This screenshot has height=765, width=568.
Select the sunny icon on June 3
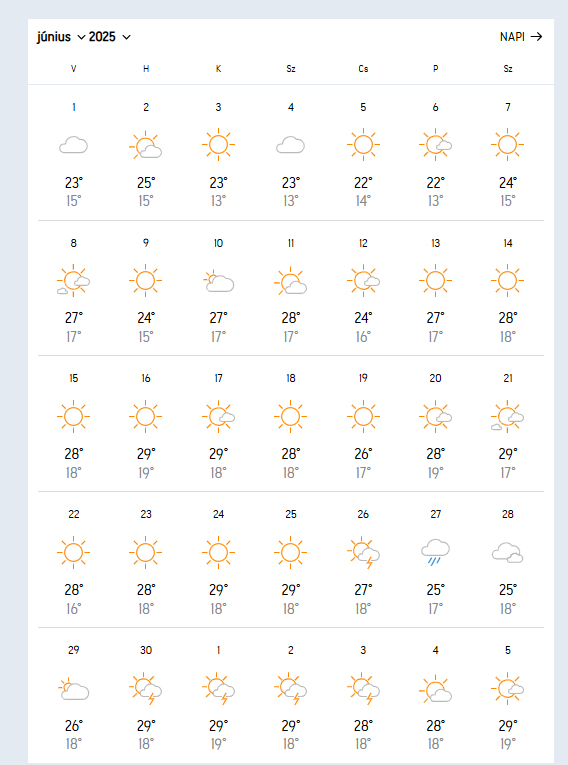[x=218, y=144]
